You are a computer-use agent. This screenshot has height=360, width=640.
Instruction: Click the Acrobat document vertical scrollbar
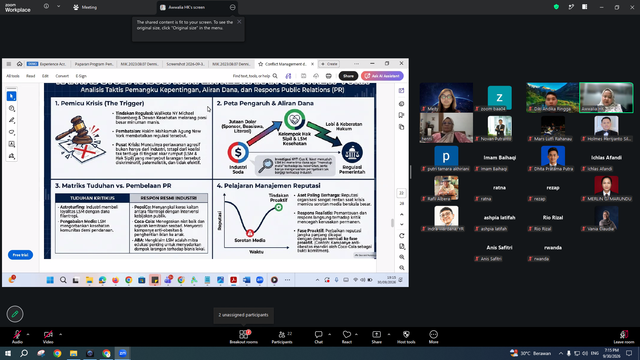coord(392,223)
